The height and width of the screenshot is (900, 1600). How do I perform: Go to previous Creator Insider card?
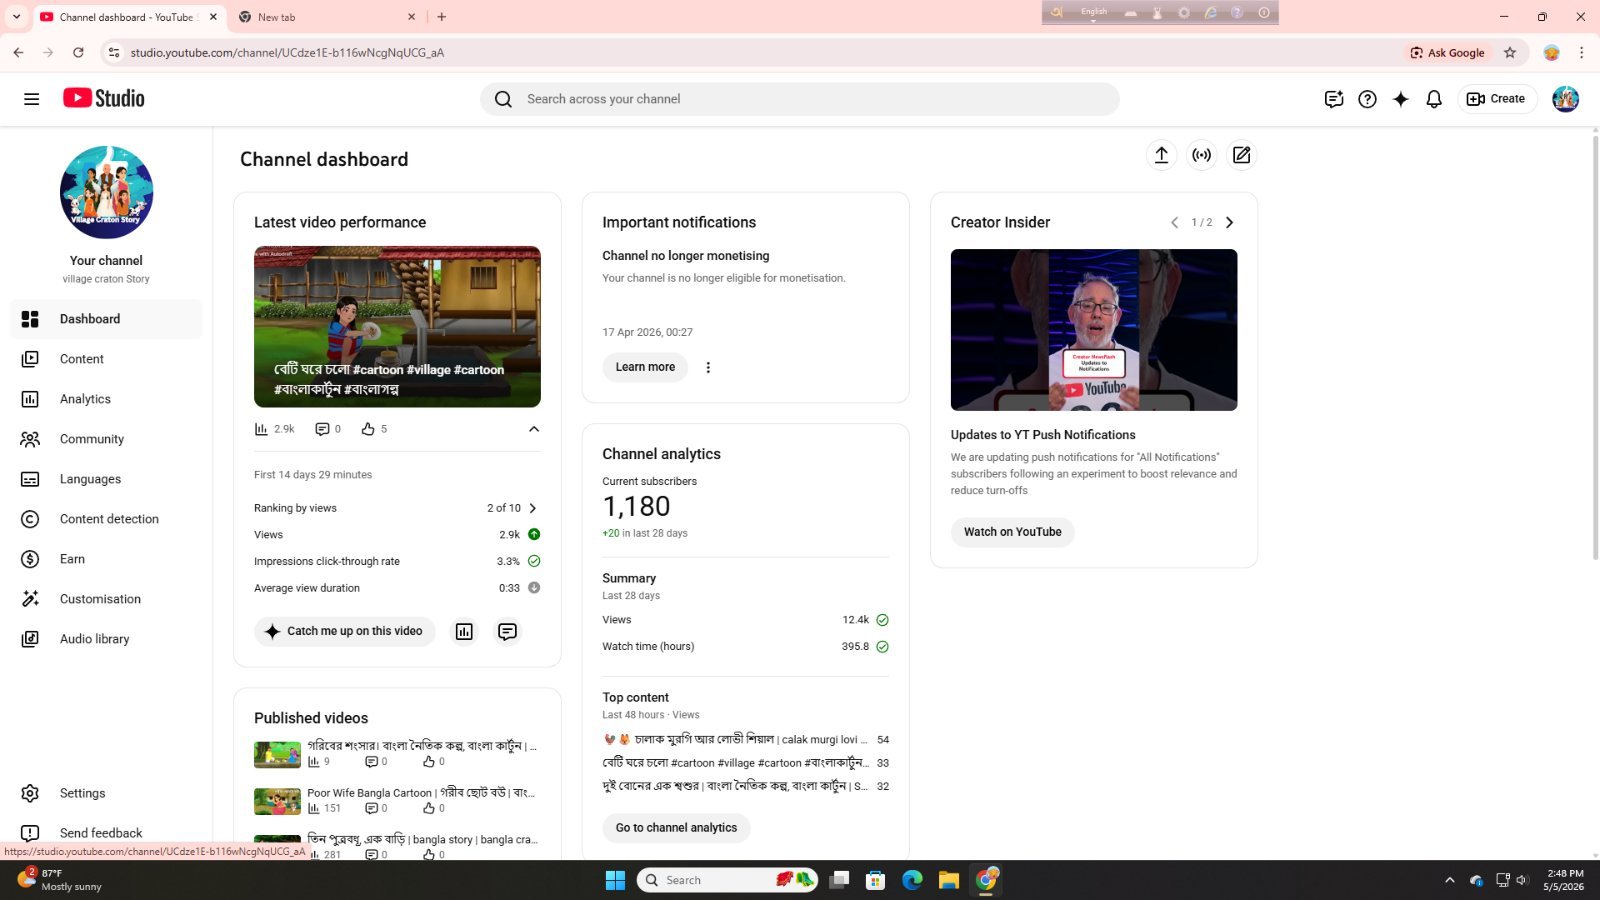[1174, 223]
